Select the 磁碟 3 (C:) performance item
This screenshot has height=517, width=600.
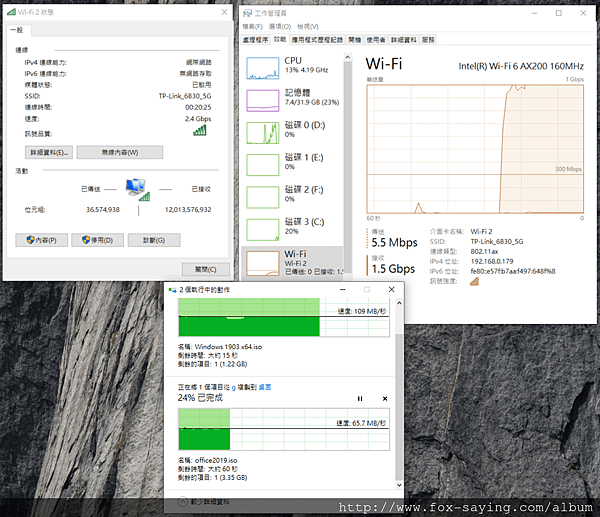[293, 229]
